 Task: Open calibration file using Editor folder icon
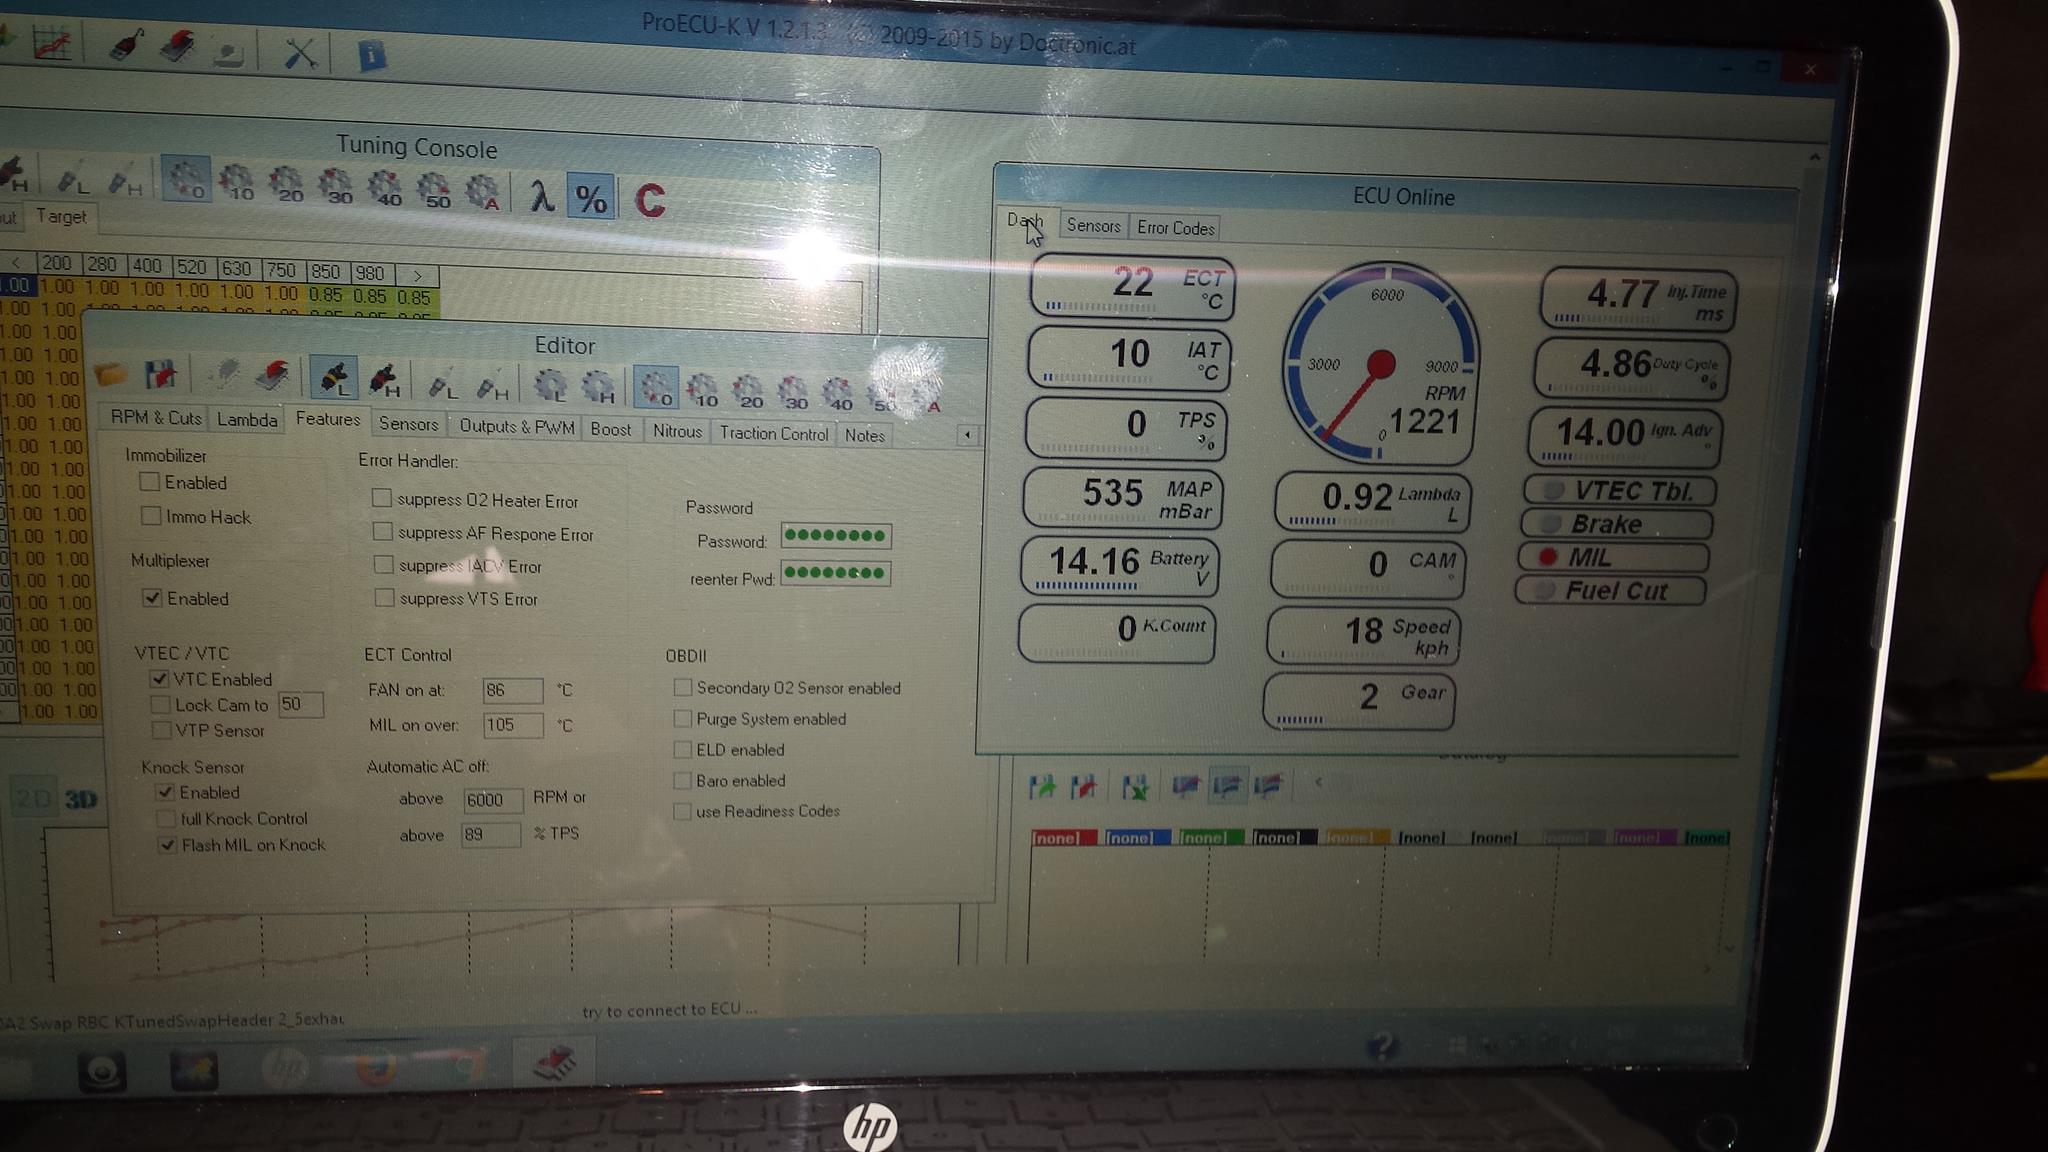(111, 375)
